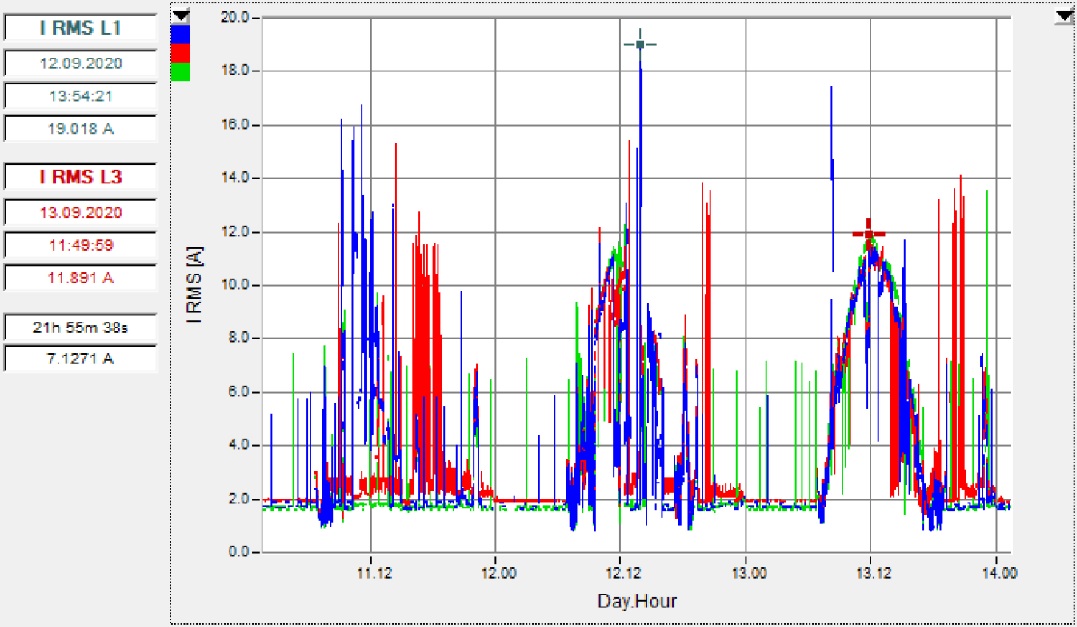Click the 11.891 A value field
Screen dimensions: 1077x627
(x=80, y=278)
